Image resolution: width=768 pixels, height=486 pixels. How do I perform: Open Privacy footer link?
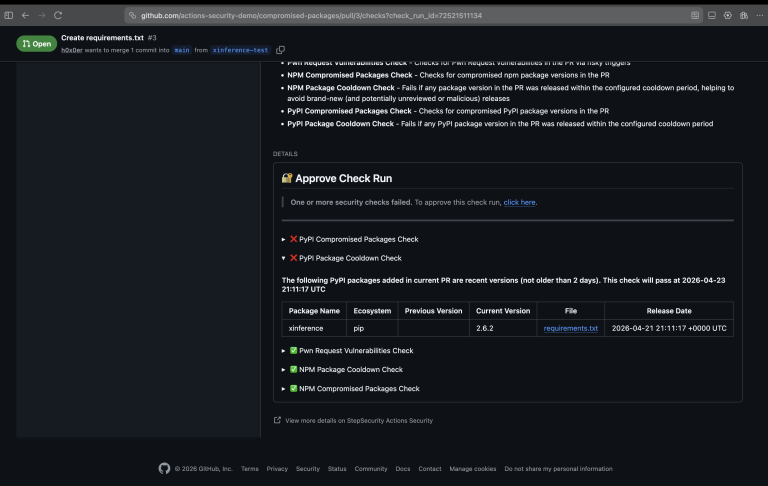tap(277, 469)
